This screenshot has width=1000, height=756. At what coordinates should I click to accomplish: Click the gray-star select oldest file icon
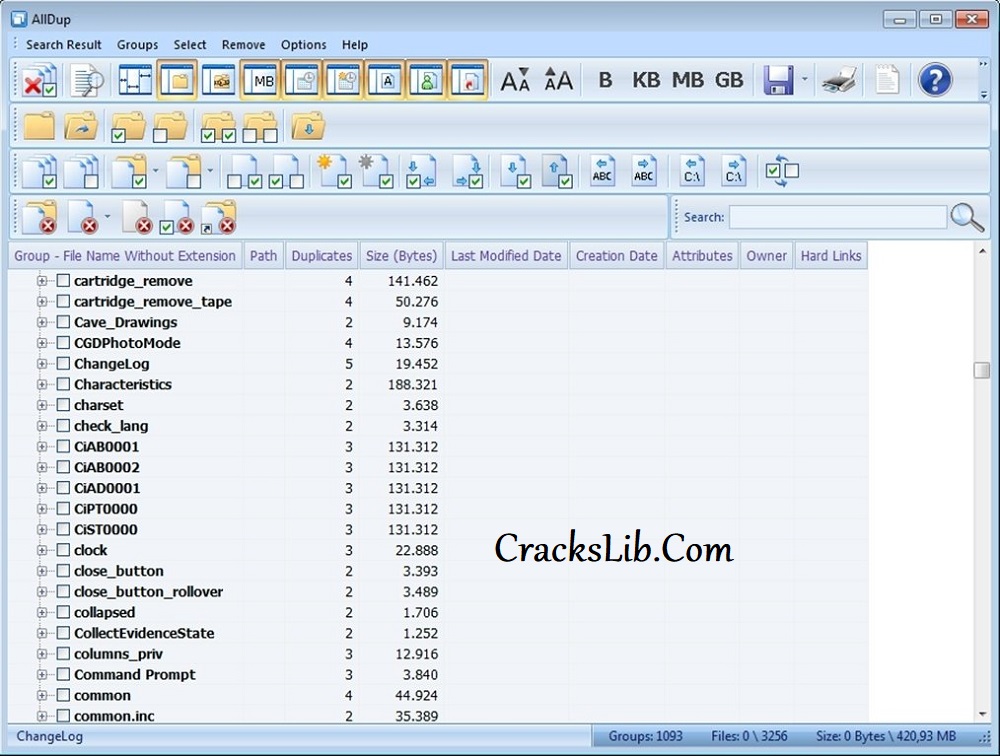(x=376, y=171)
